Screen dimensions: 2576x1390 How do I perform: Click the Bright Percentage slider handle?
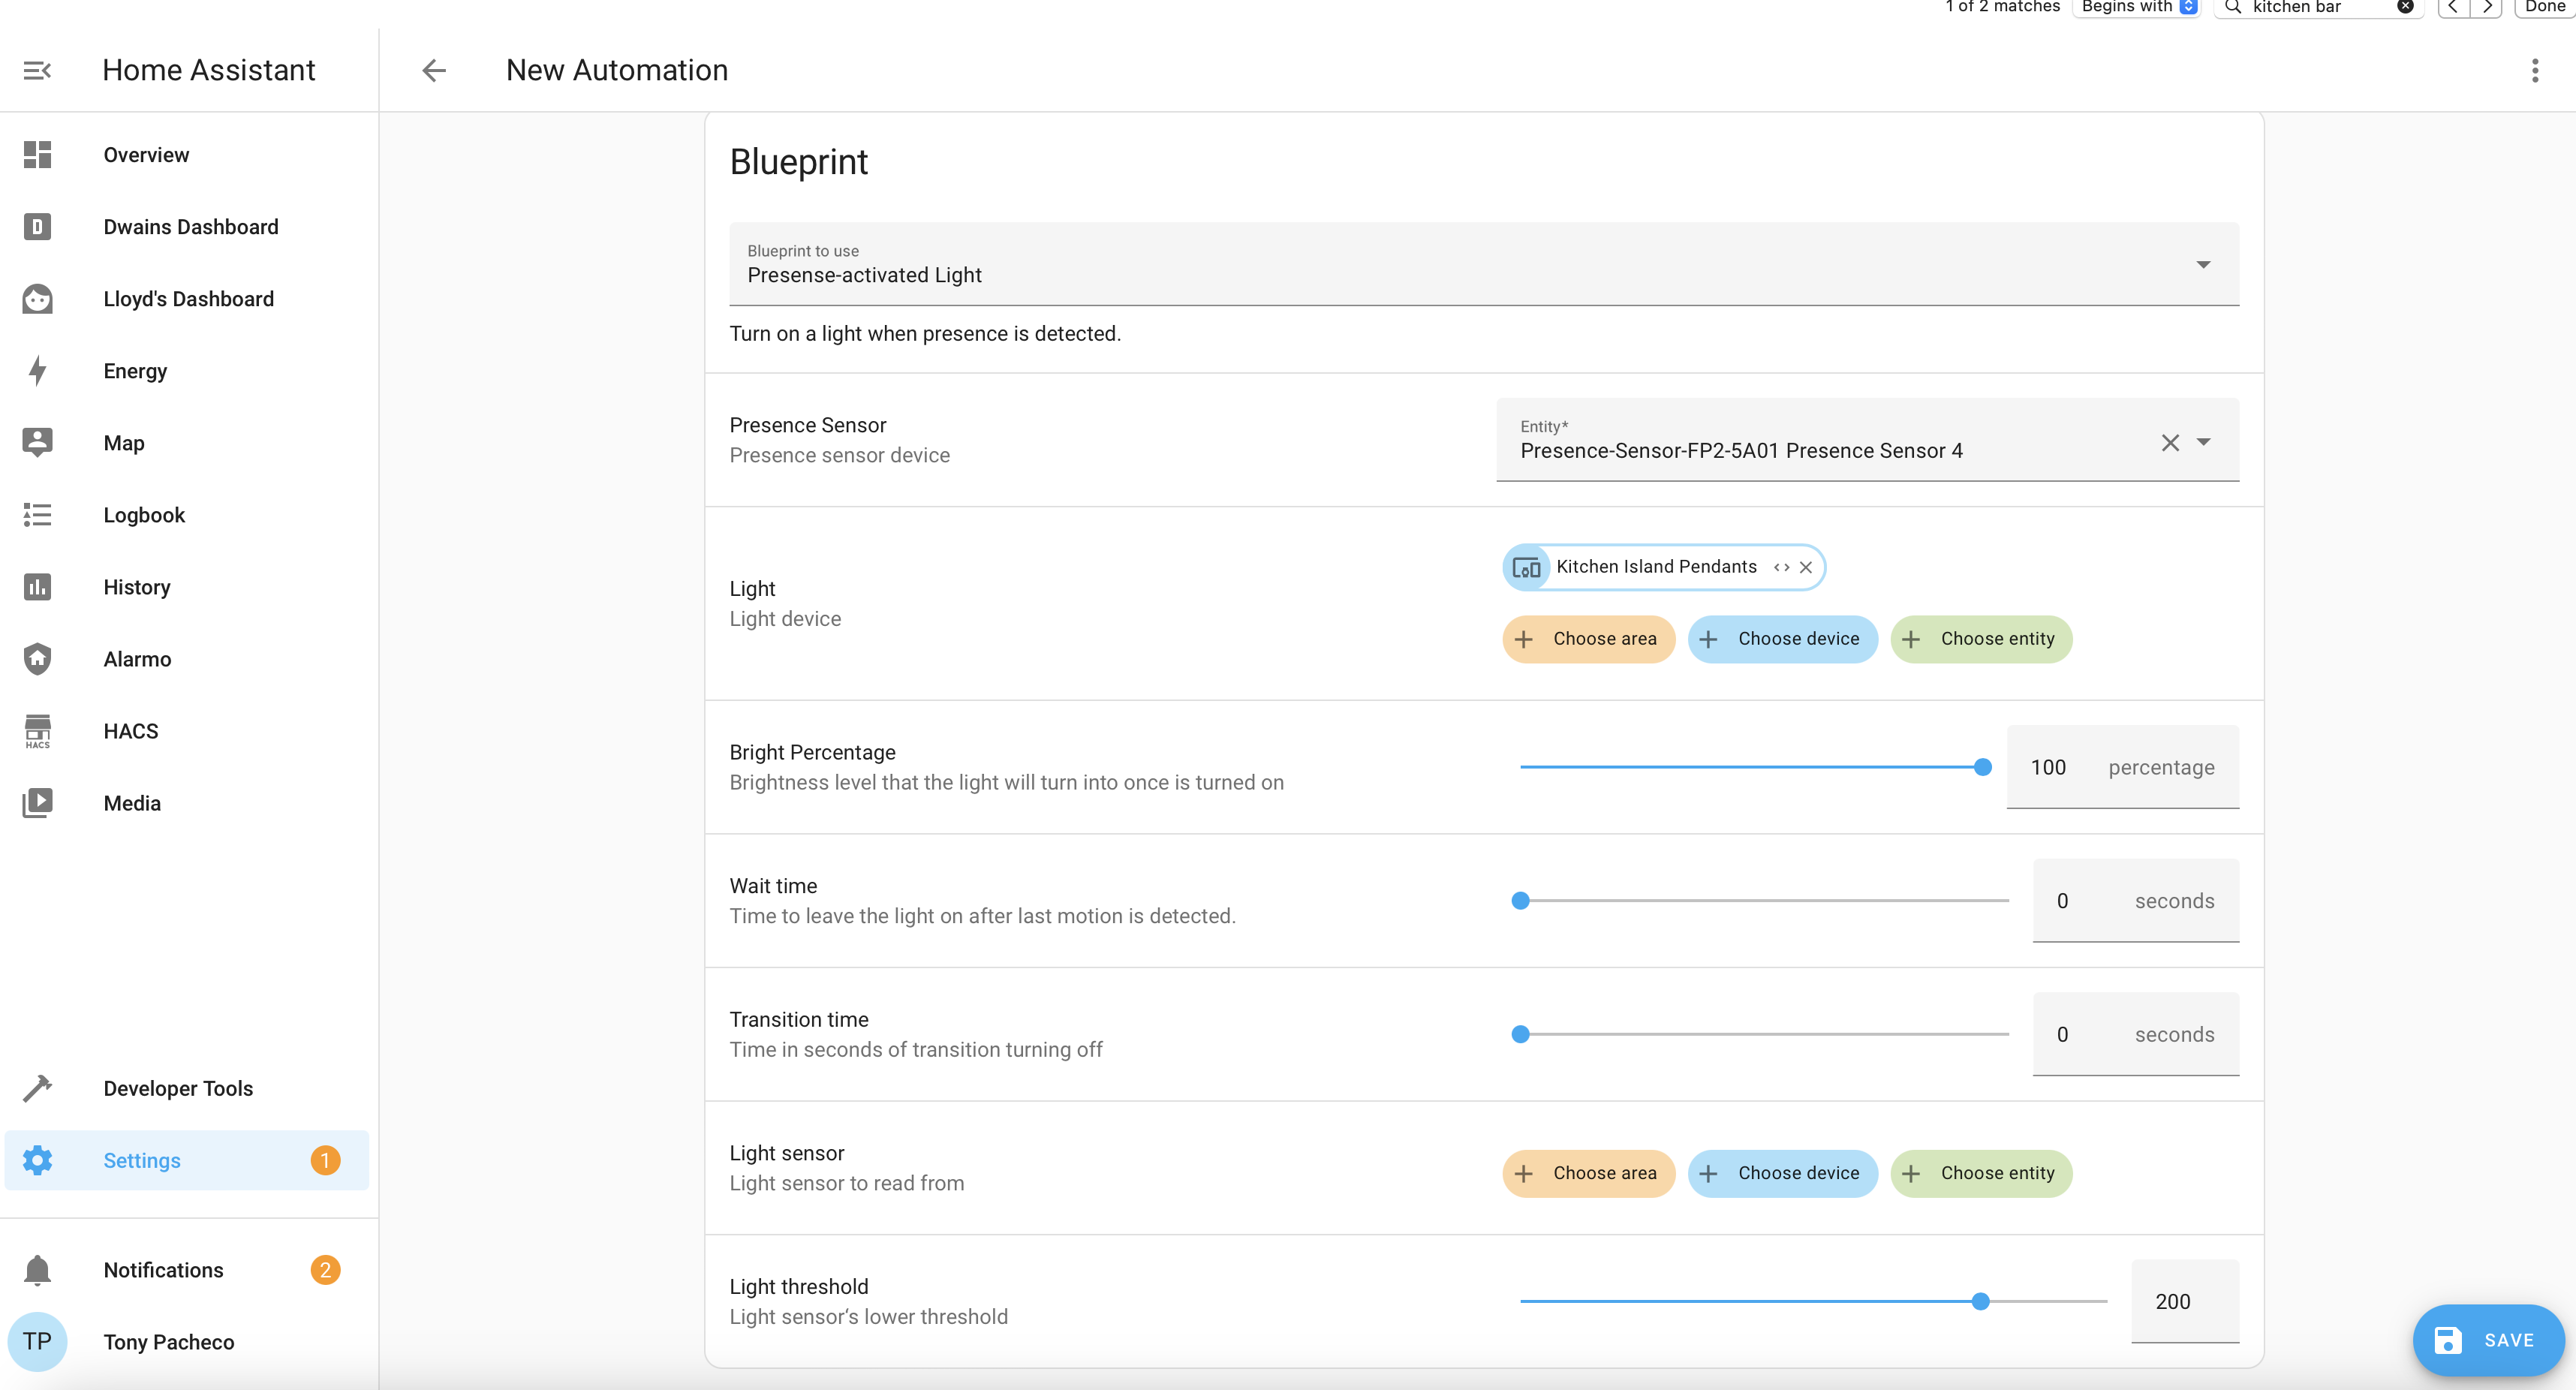pos(1982,767)
